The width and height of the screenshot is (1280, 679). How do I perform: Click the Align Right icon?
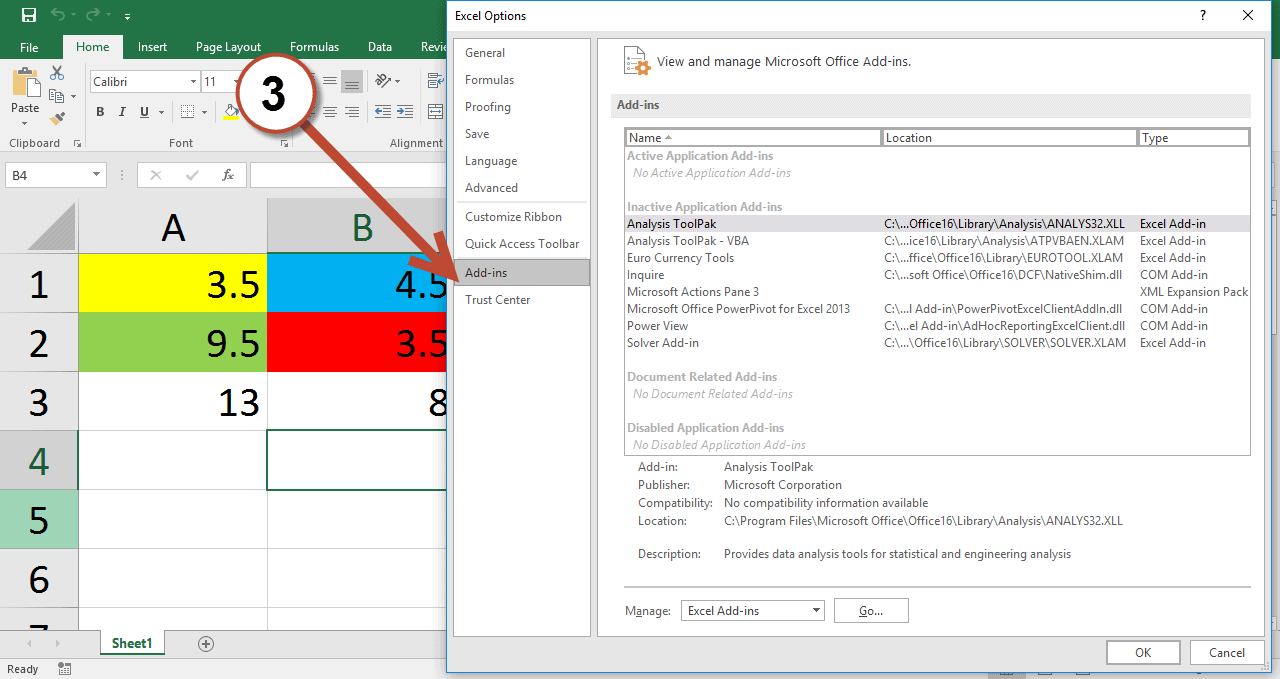pyautogui.click(x=351, y=112)
